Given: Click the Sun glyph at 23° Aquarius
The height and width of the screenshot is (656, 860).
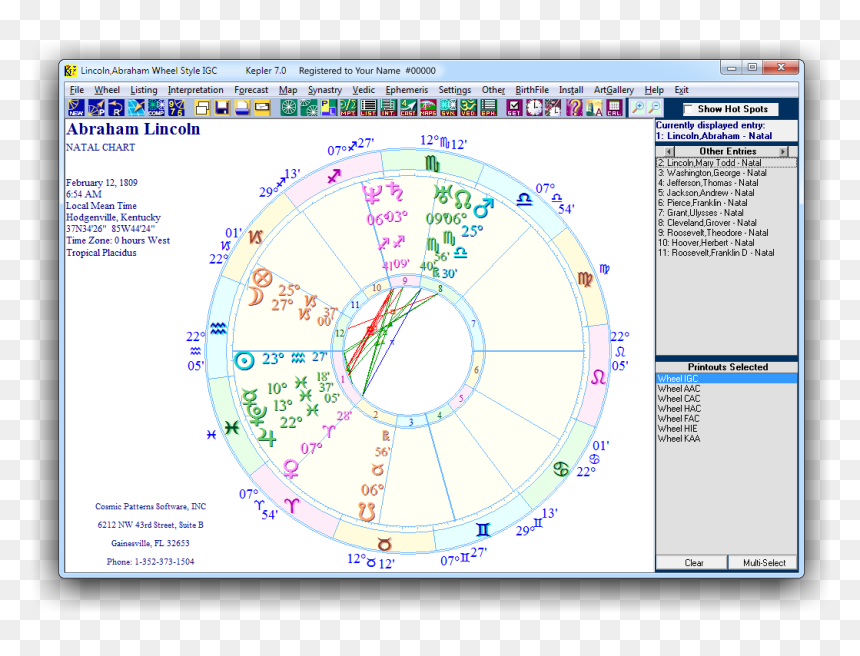Looking at the screenshot, I should tap(244, 360).
